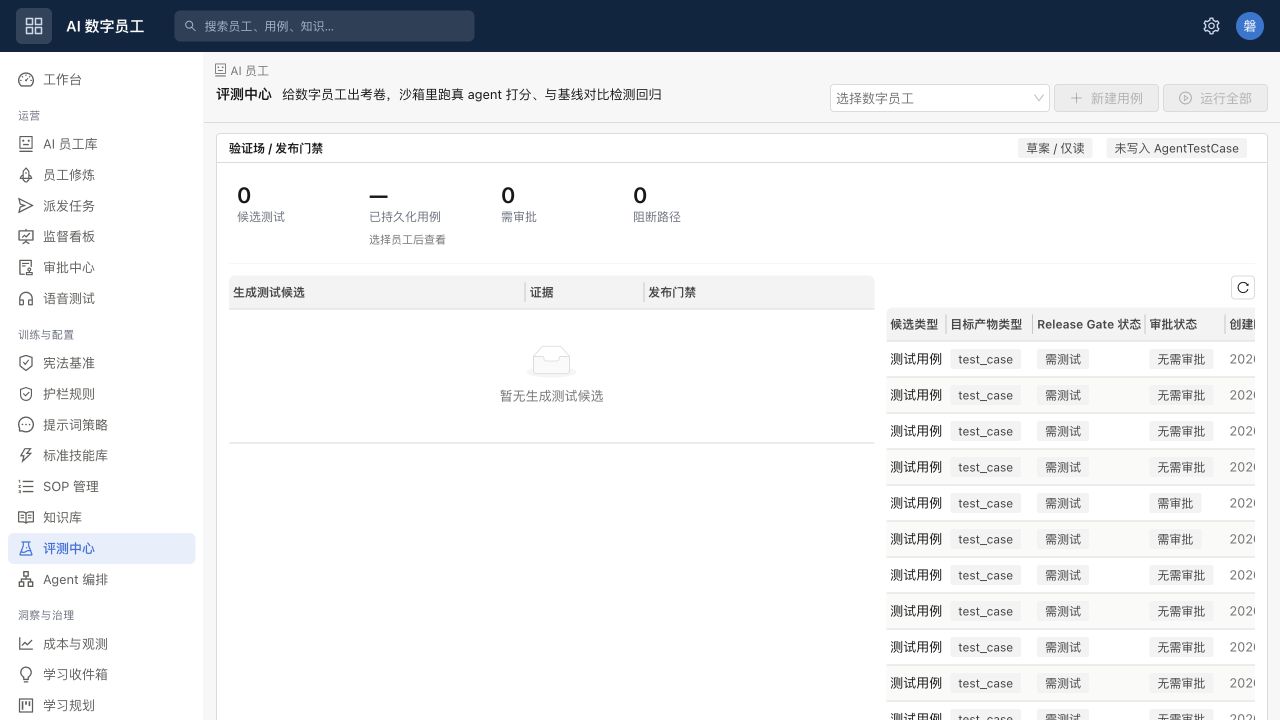
Task: Go to SOP 管理 menu item
Action: coord(102,487)
